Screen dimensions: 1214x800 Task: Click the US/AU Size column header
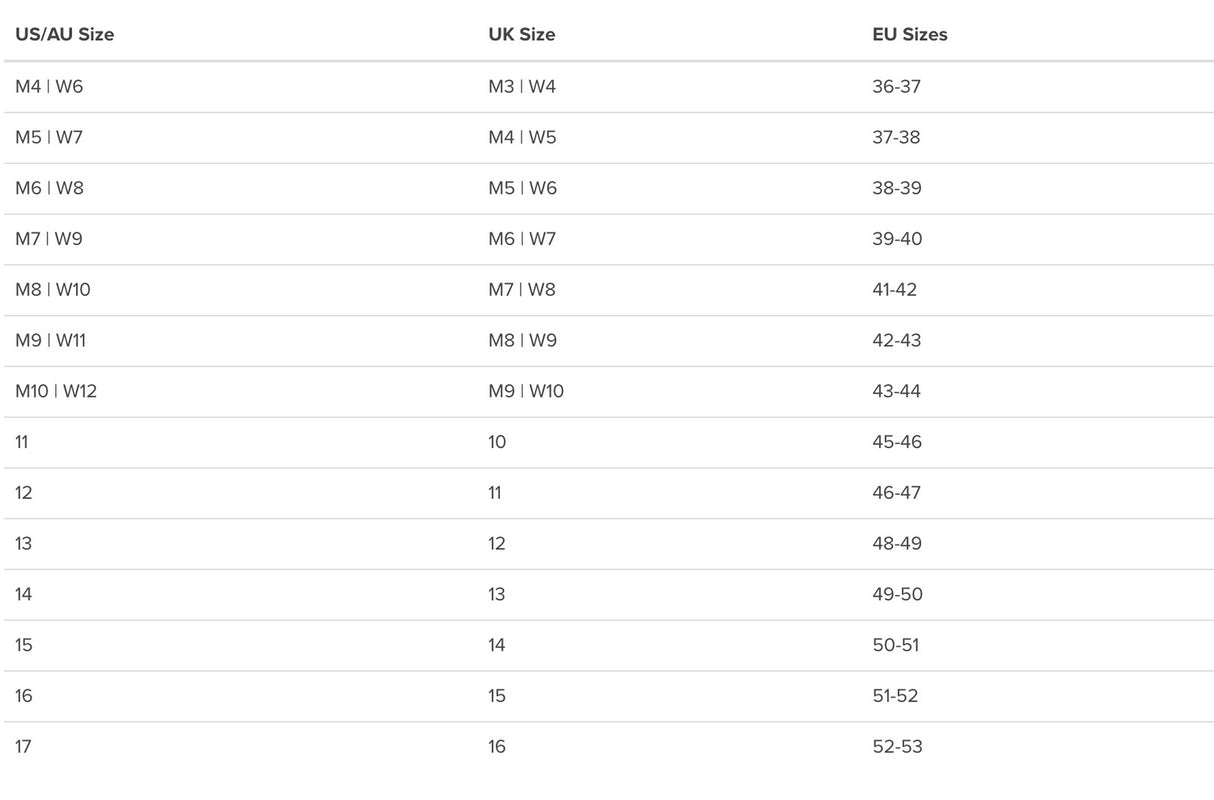pos(64,34)
